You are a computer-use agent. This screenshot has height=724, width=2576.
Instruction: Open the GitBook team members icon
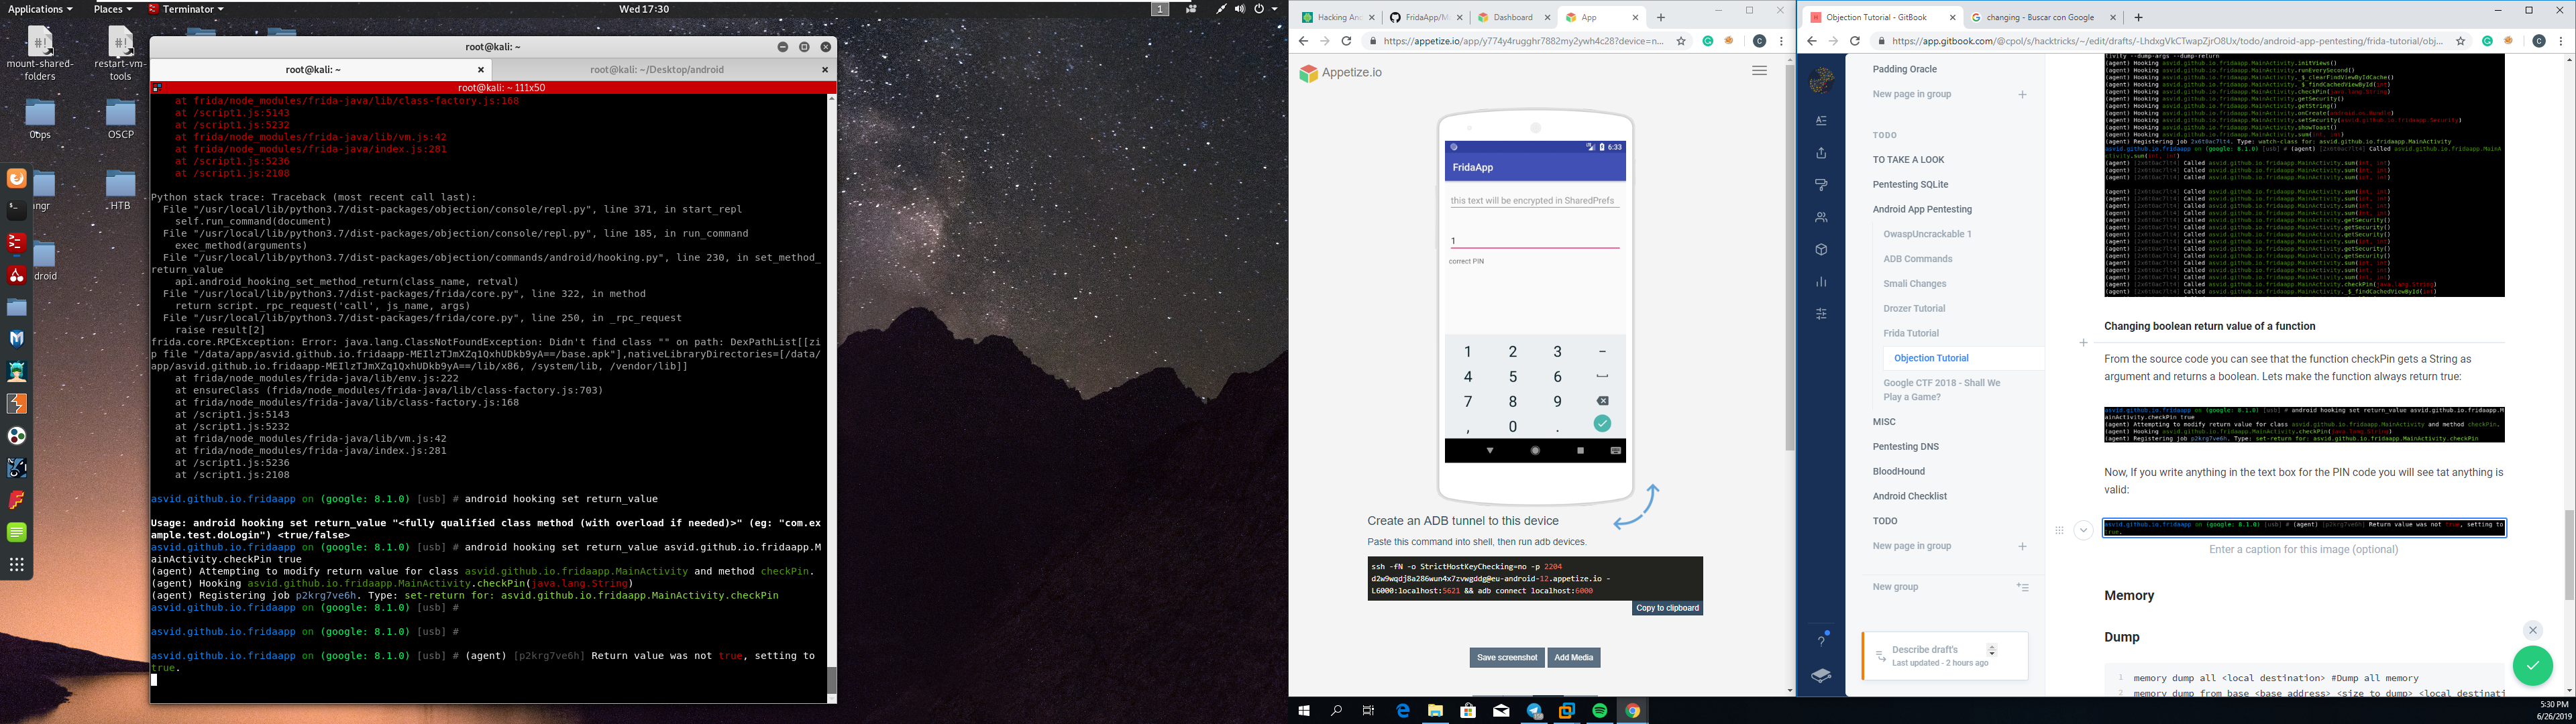(1821, 217)
